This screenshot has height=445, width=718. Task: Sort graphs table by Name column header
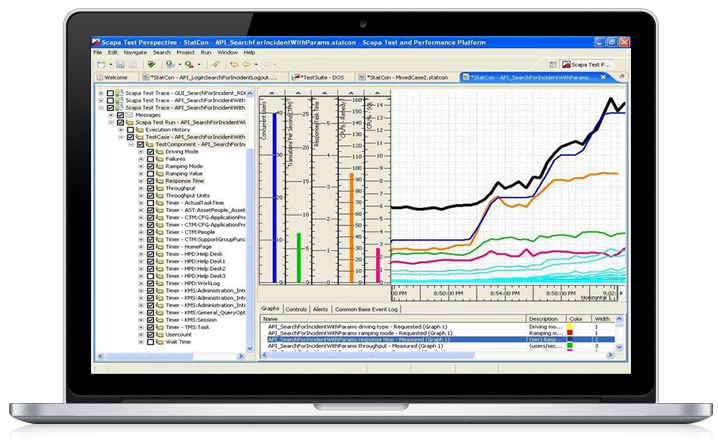click(393, 319)
